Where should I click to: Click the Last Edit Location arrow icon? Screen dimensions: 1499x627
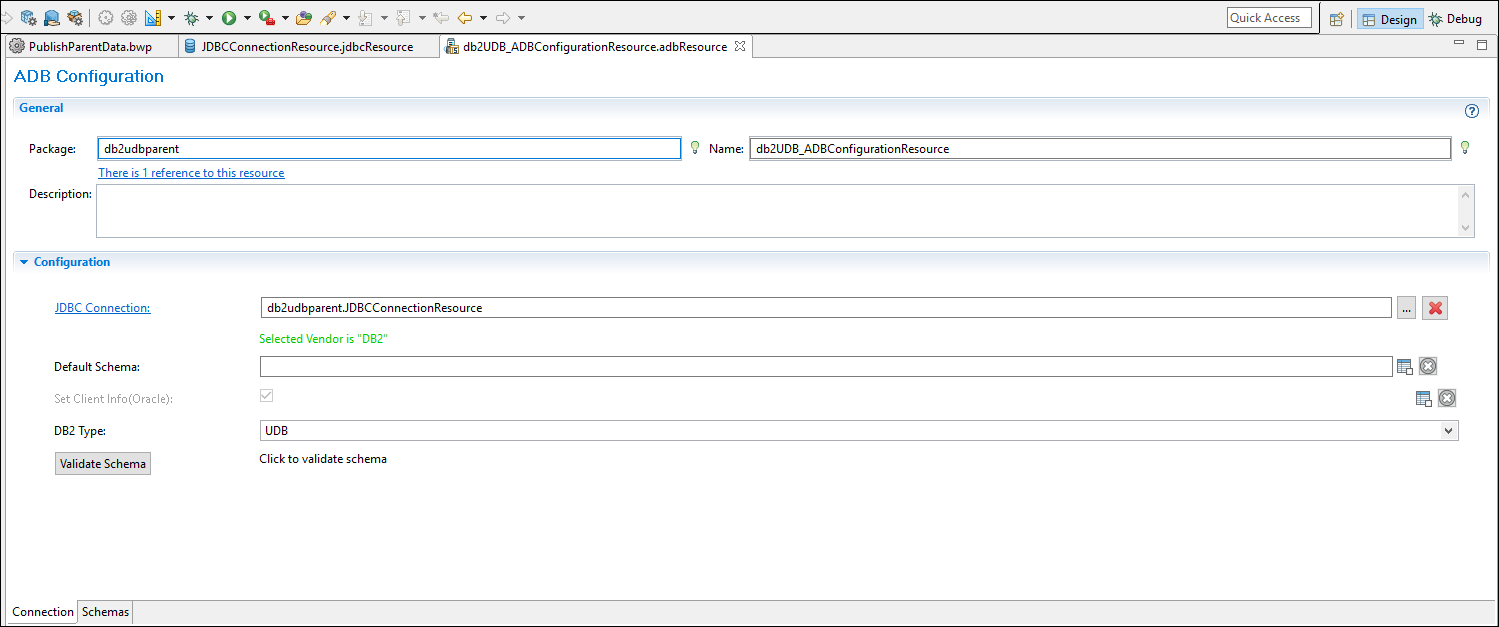440,17
